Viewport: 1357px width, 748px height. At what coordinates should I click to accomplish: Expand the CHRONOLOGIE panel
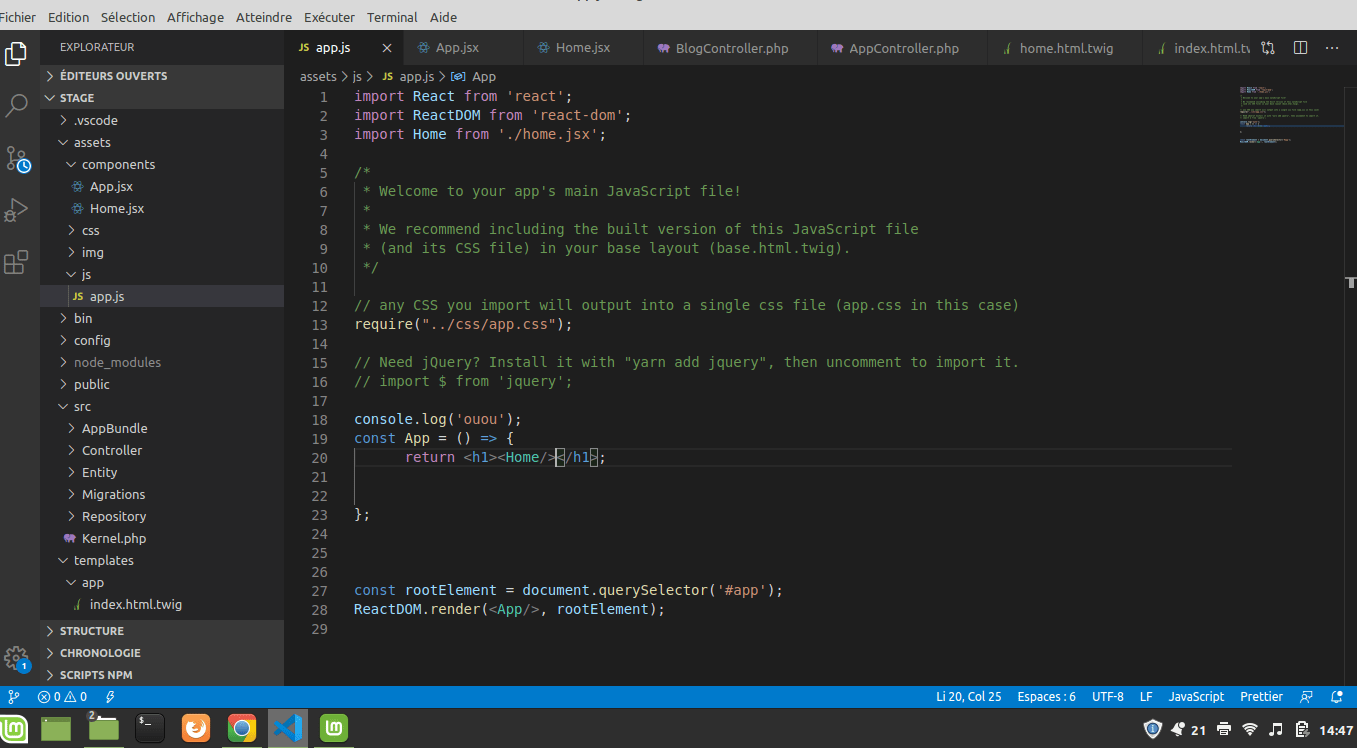coord(162,653)
